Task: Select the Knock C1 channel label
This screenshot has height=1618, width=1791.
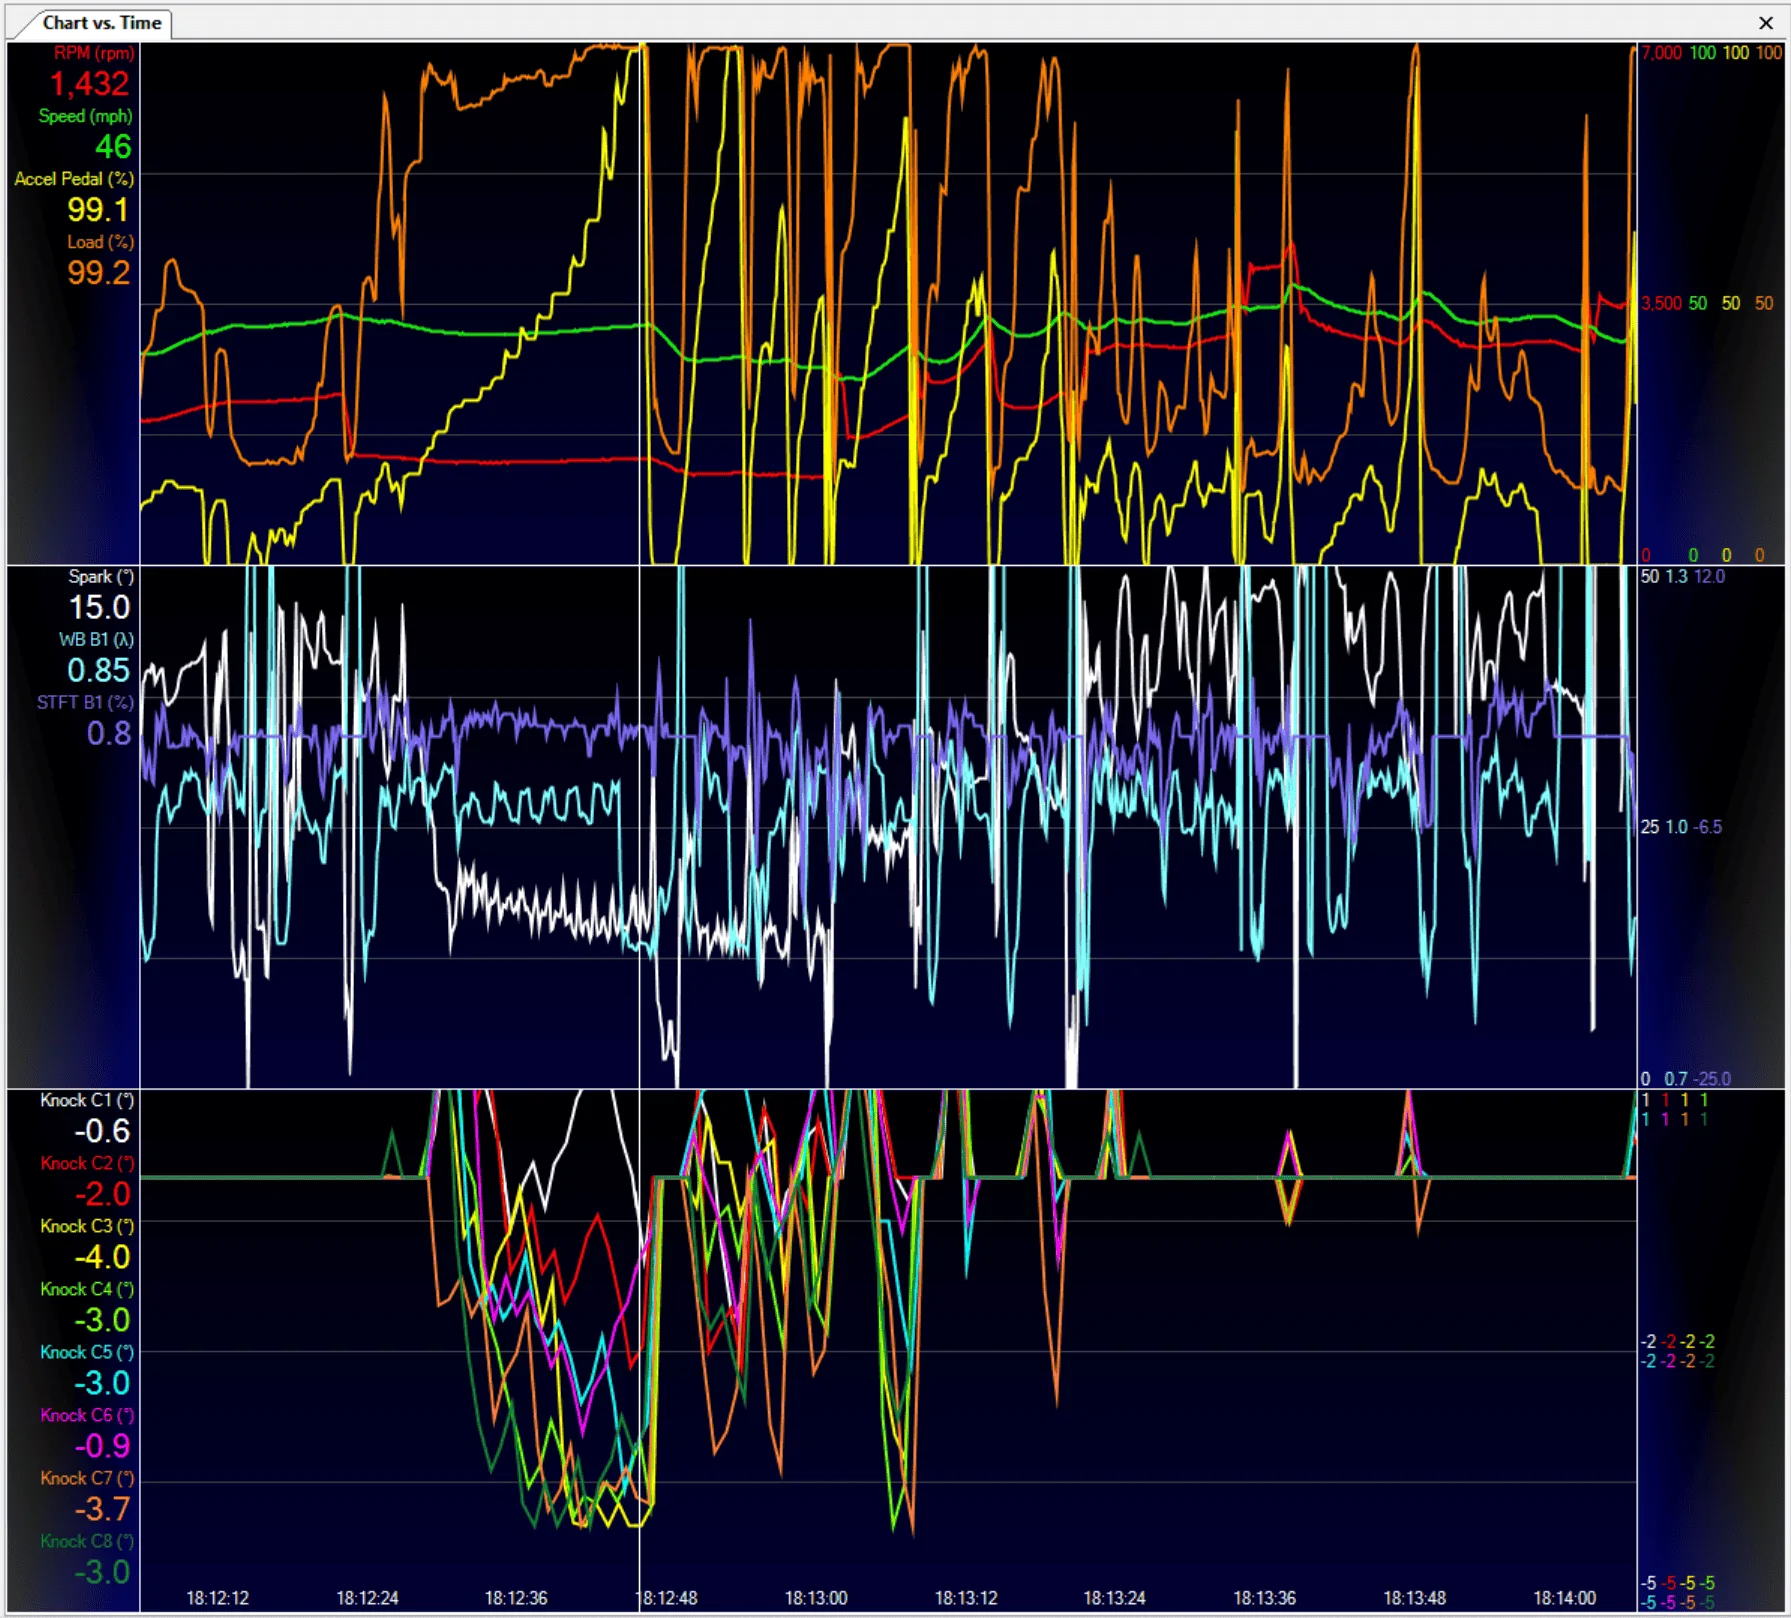Action: (x=87, y=1101)
